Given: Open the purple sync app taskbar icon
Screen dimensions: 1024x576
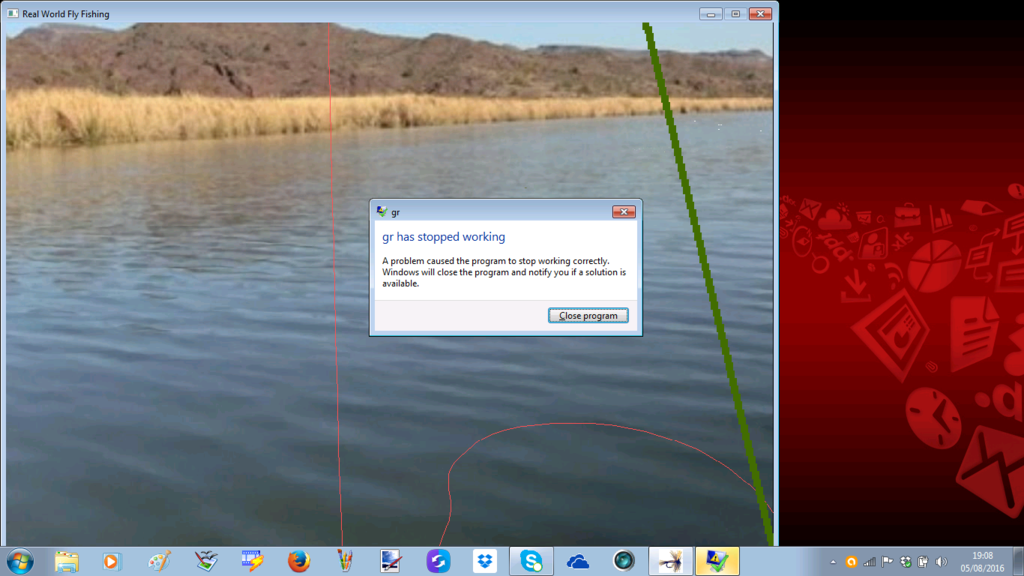Looking at the screenshot, I should coord(438,561).
